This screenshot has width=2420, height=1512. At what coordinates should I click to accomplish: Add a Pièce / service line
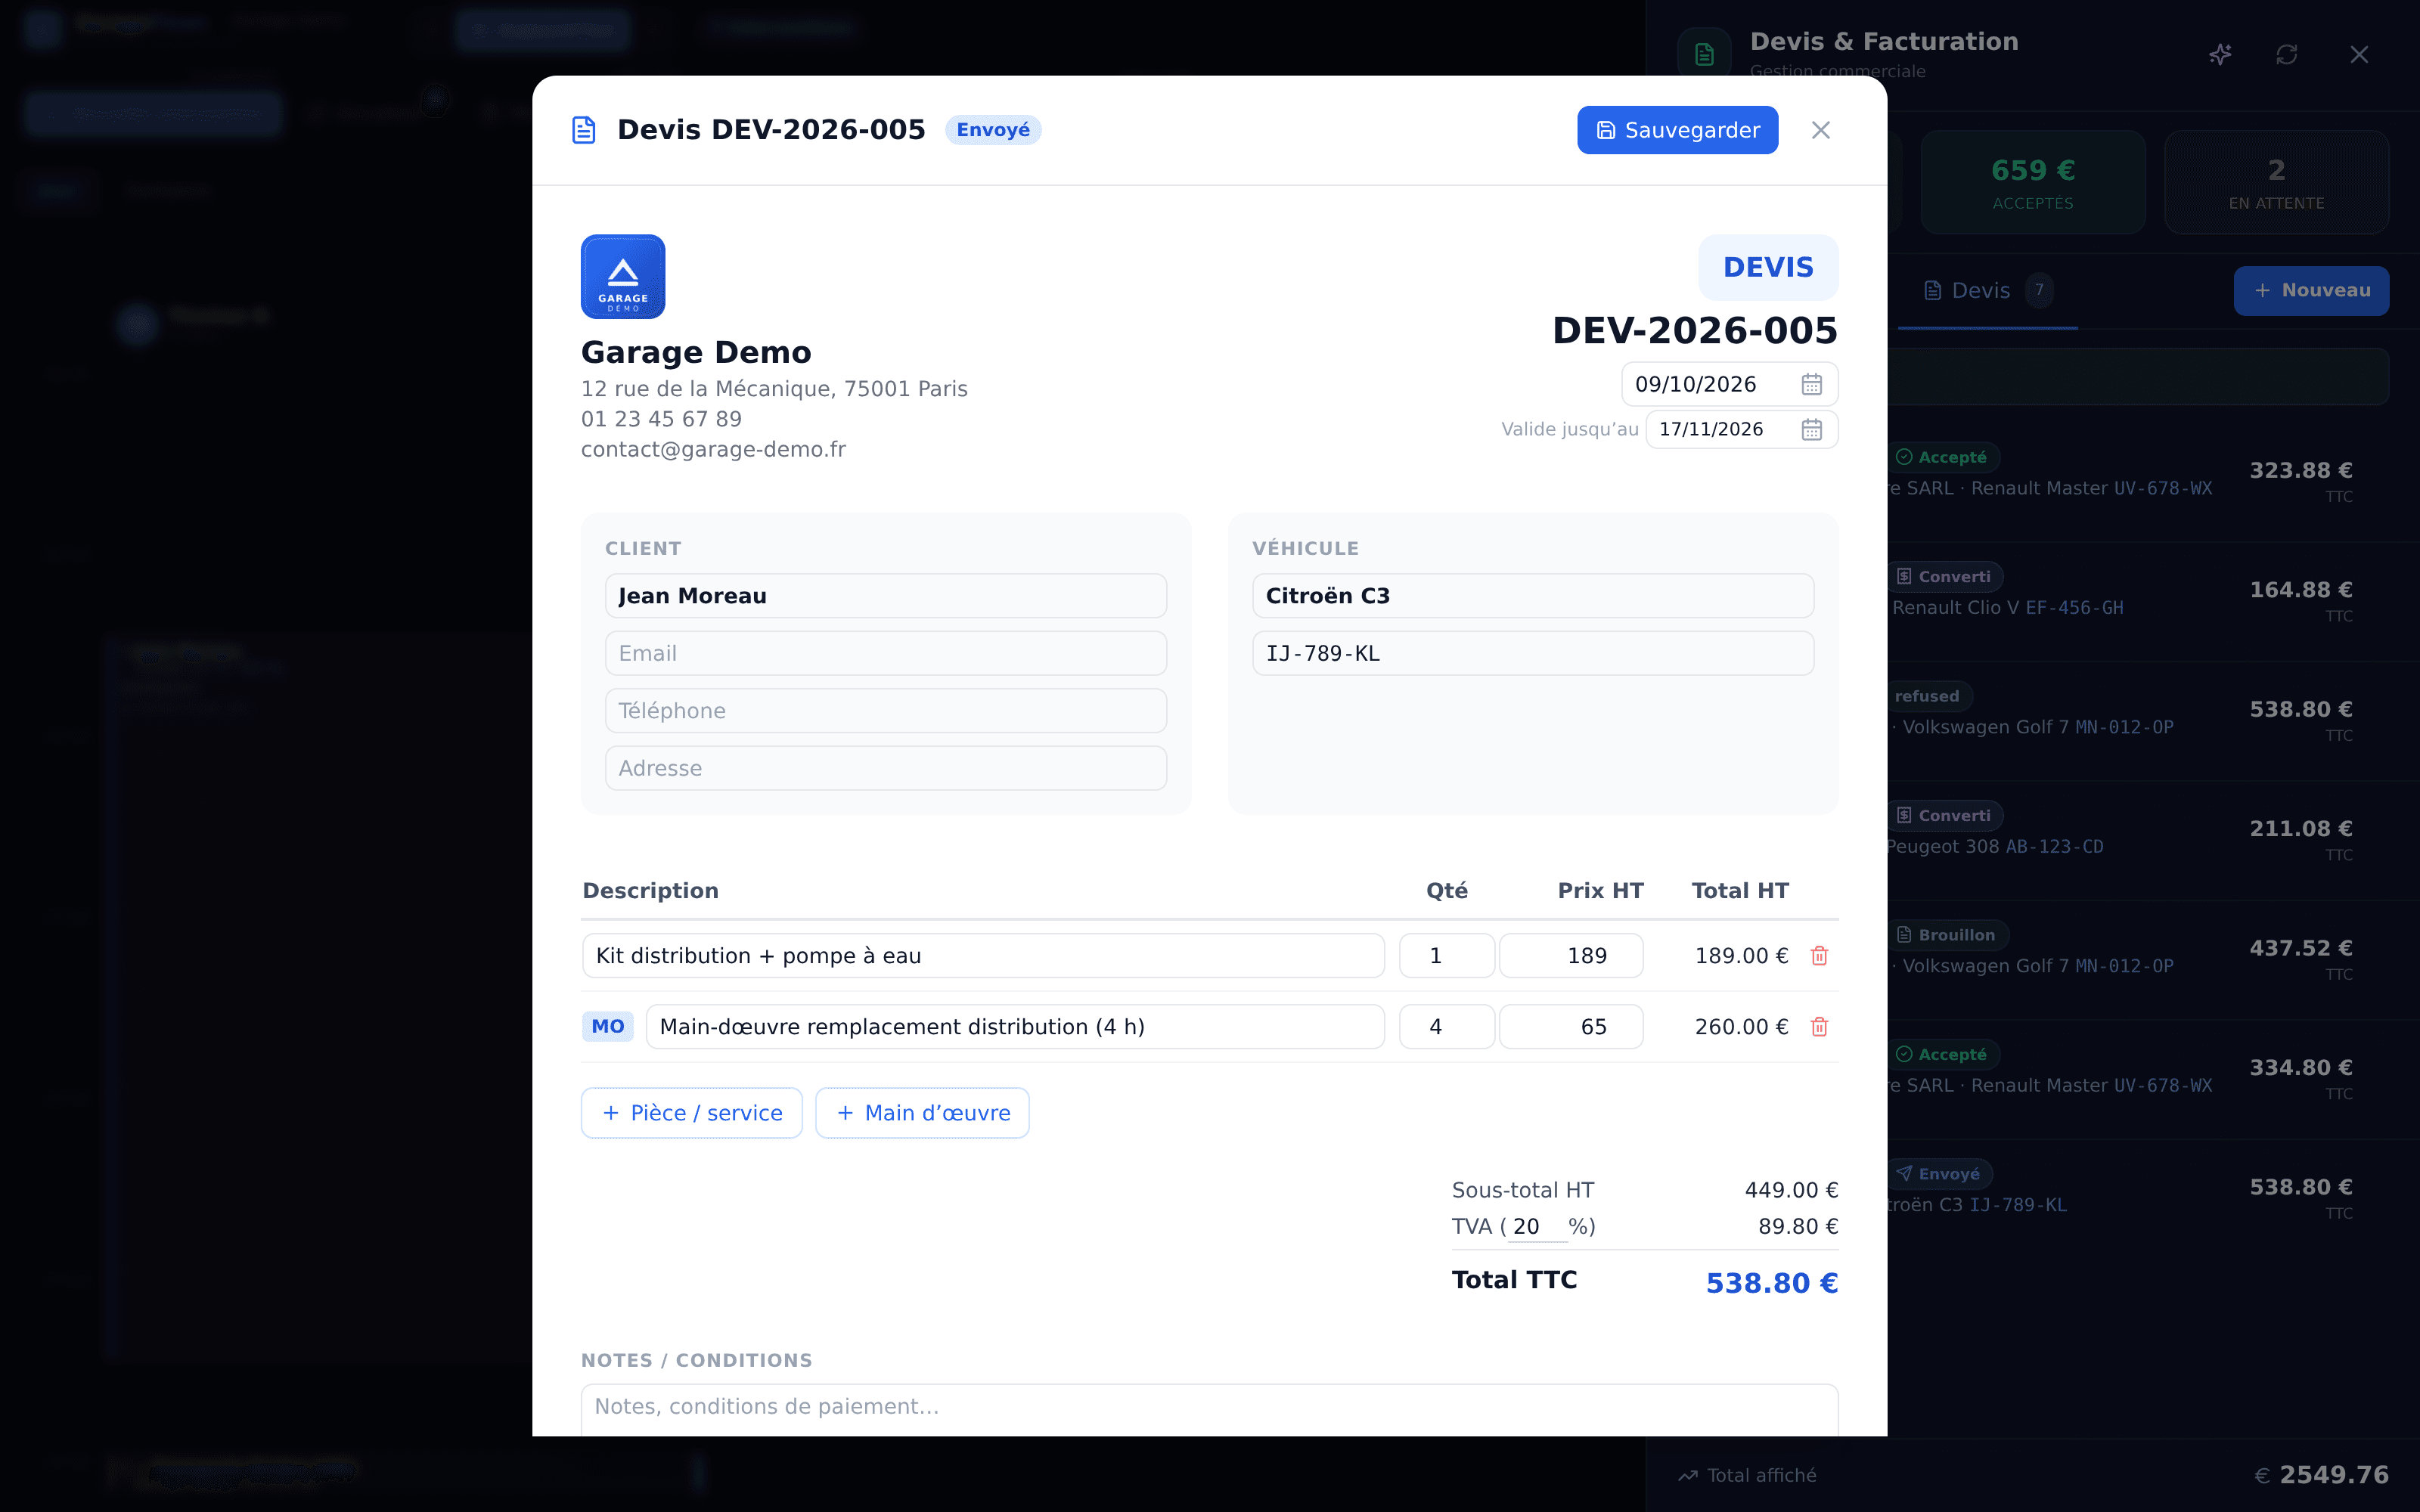pyautogui.click(x=691, y=1113)
